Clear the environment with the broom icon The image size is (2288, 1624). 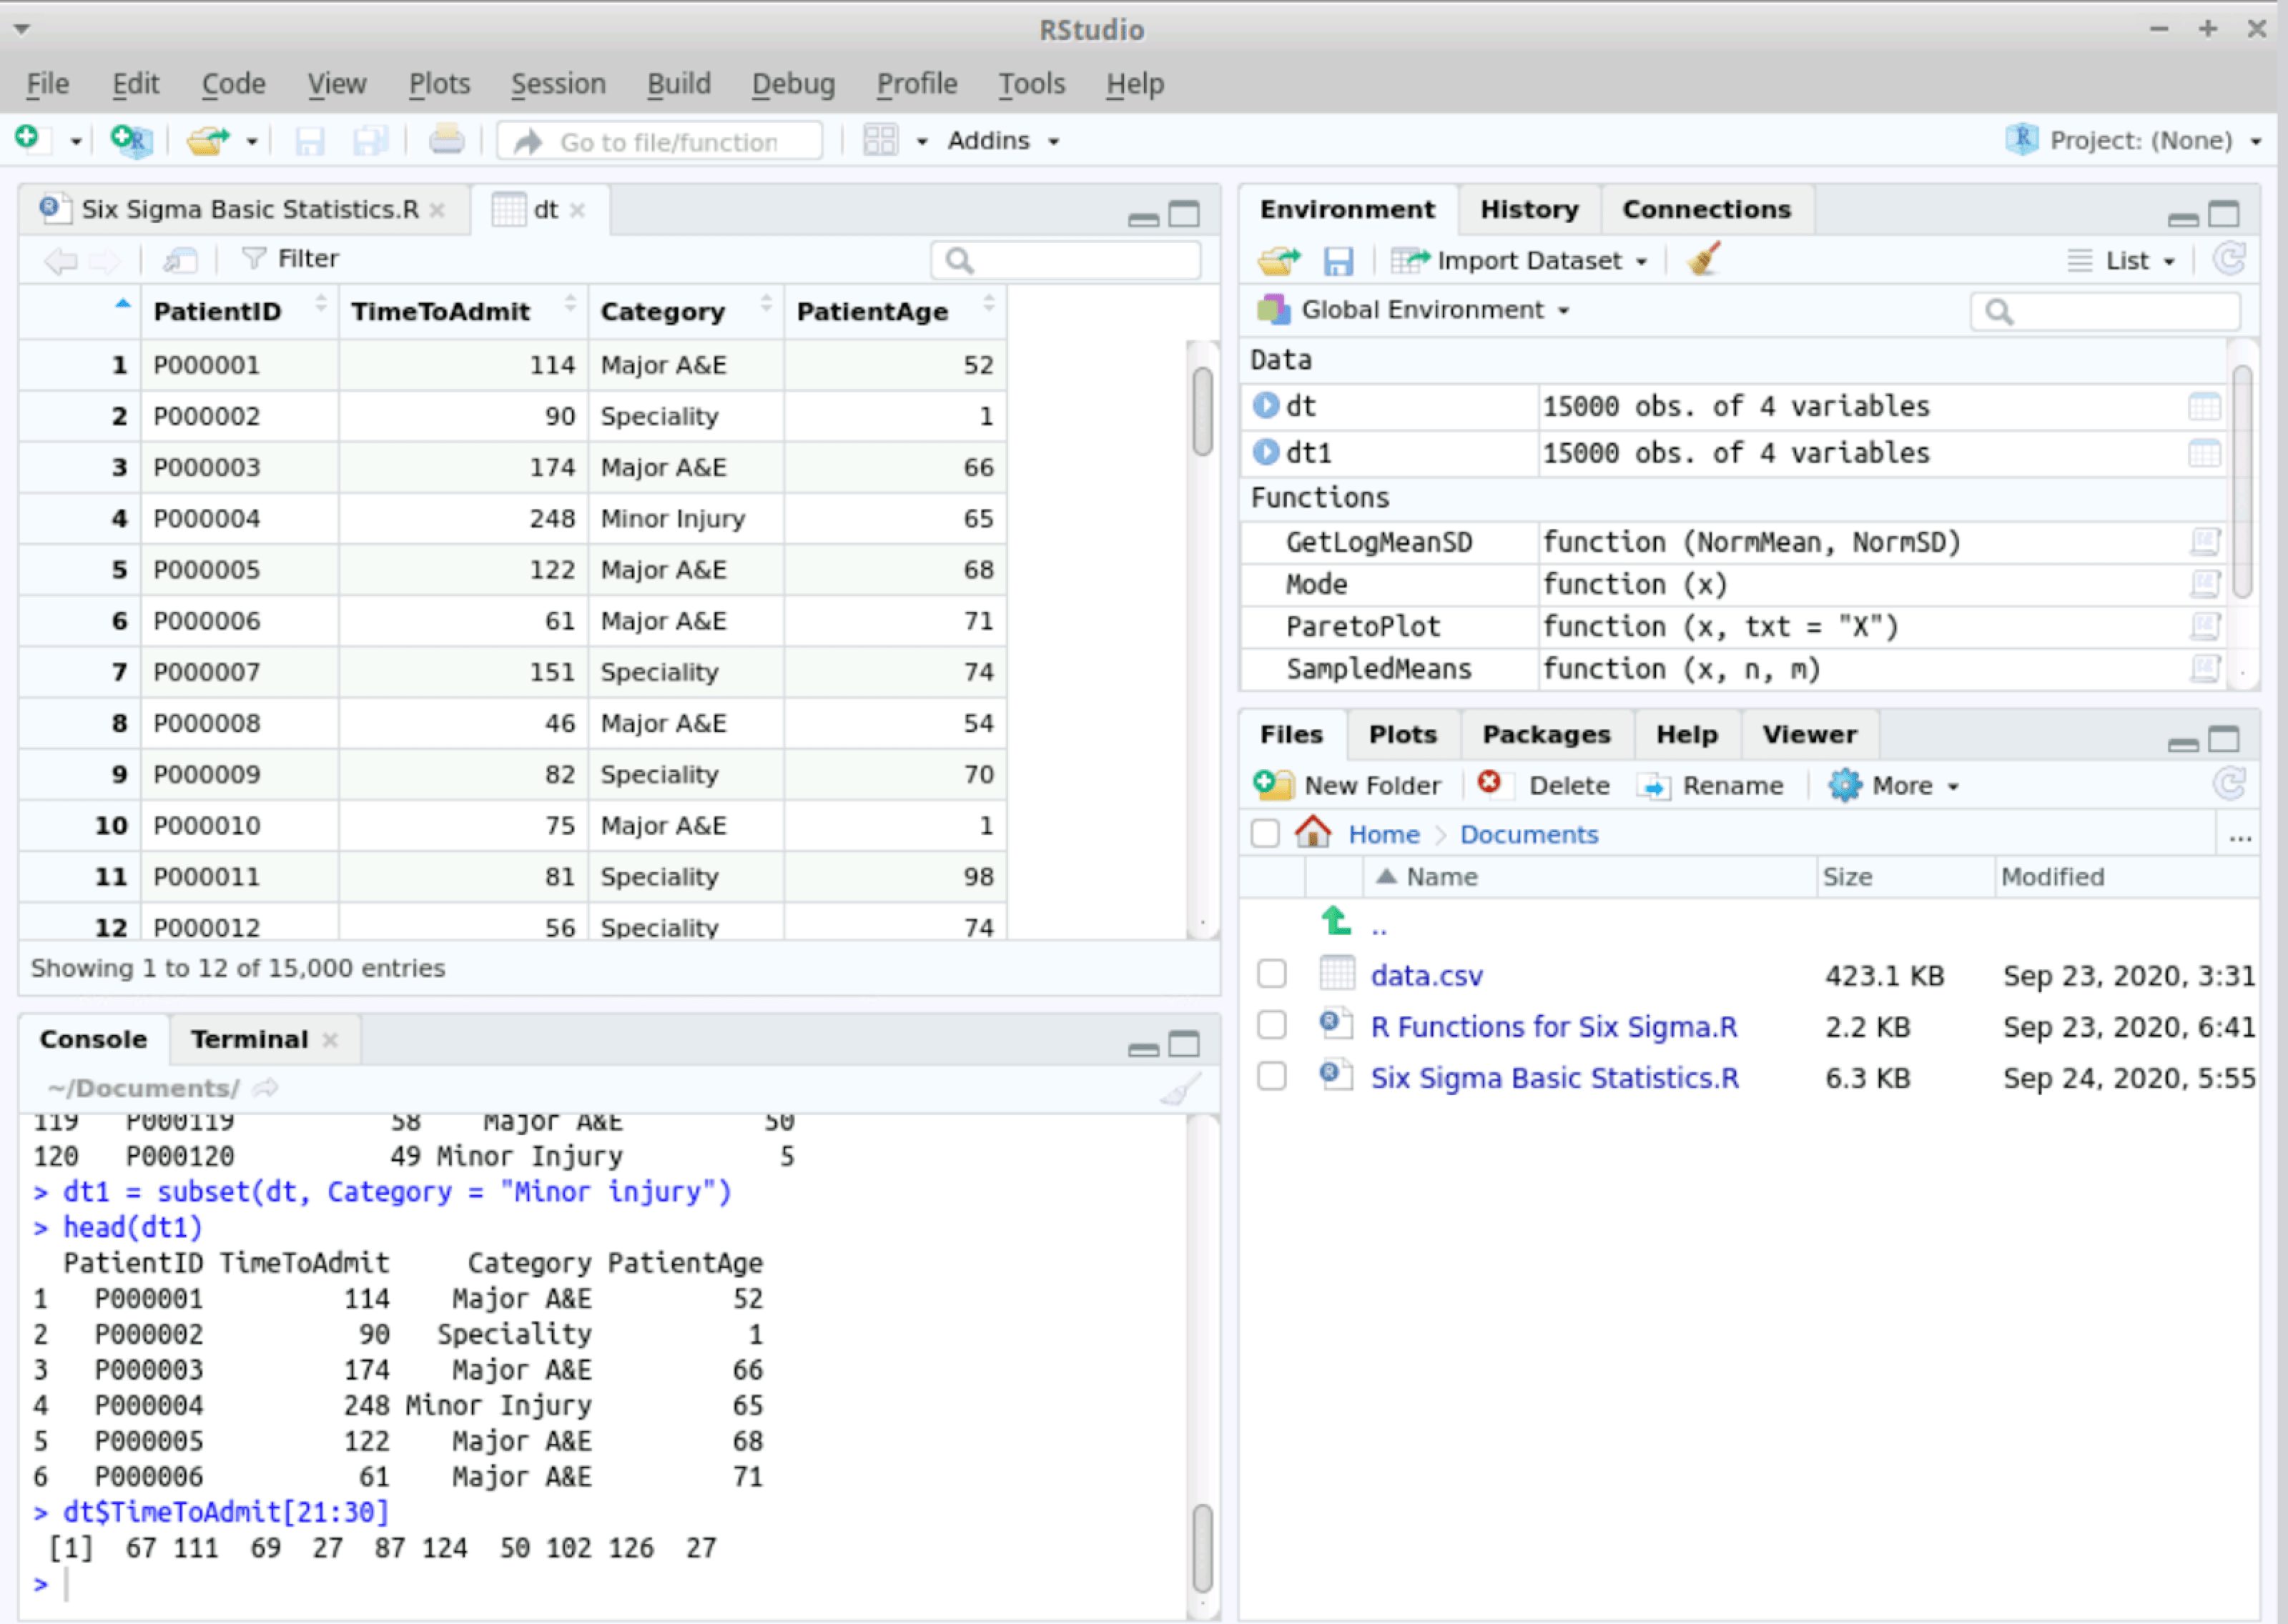click(x=1703, y=260)
